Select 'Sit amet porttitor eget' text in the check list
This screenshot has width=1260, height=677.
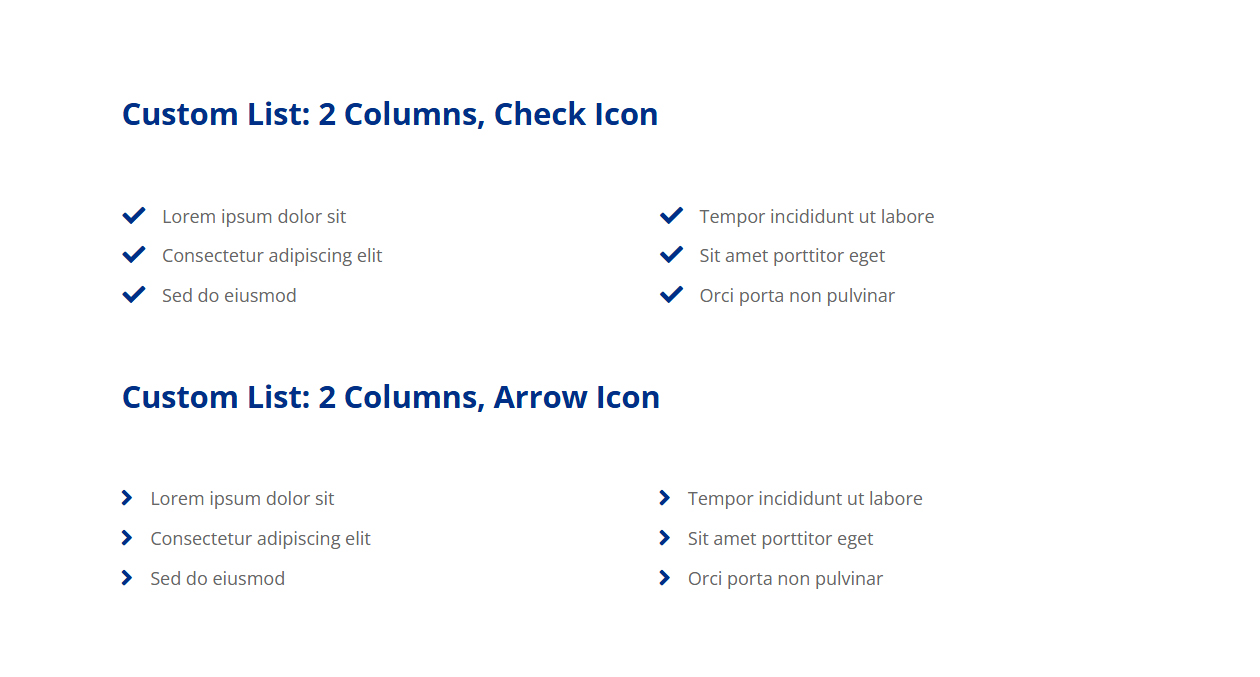pos(792,256)
